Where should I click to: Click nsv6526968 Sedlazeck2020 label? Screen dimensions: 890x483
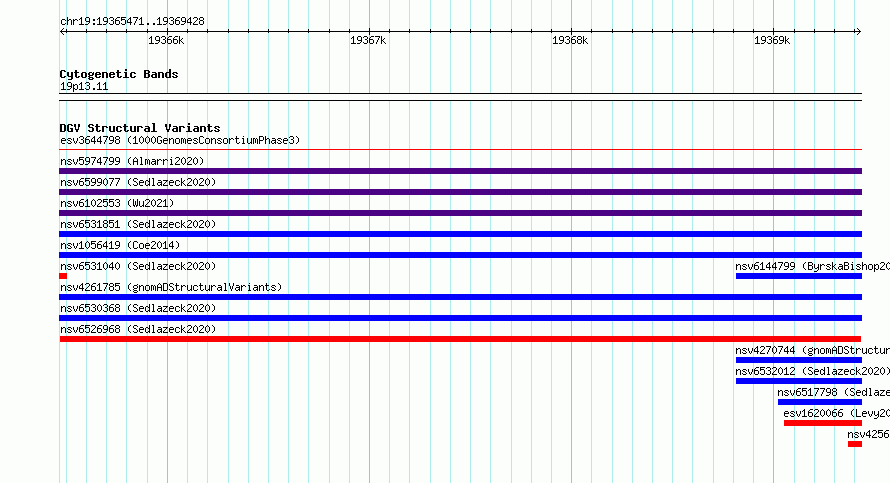(x=138, y=329)
